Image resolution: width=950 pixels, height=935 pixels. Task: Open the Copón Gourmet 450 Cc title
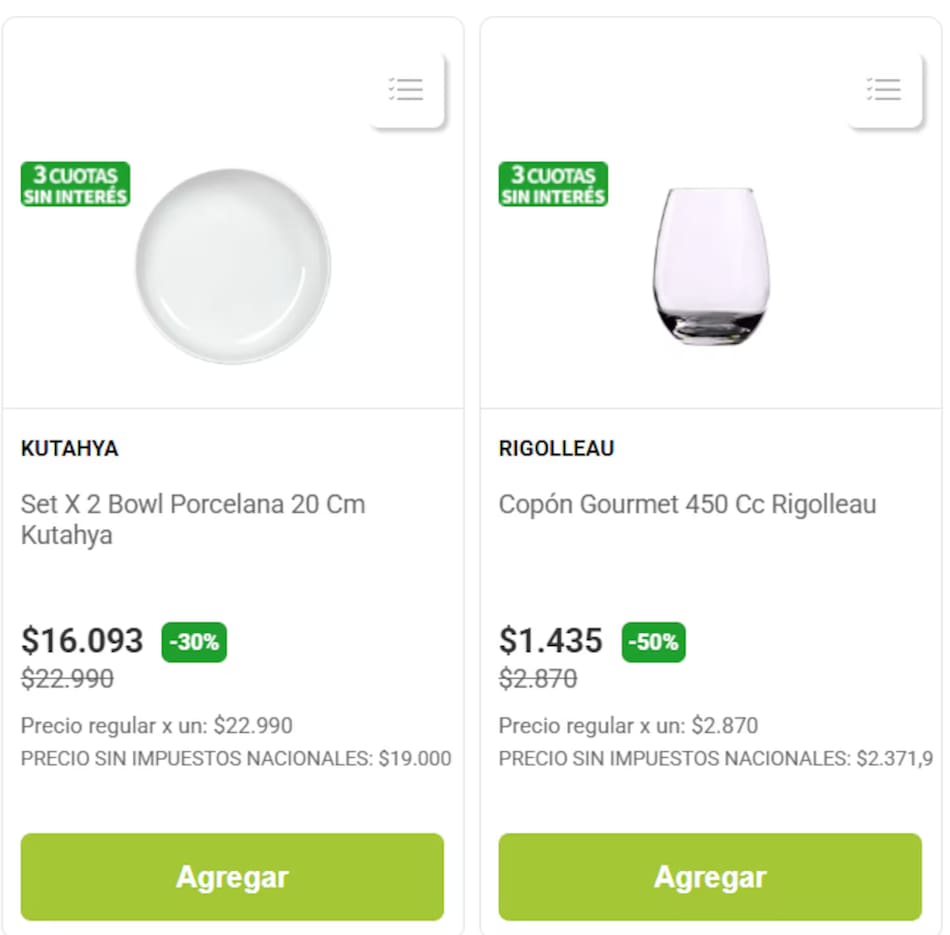[687, 504]
